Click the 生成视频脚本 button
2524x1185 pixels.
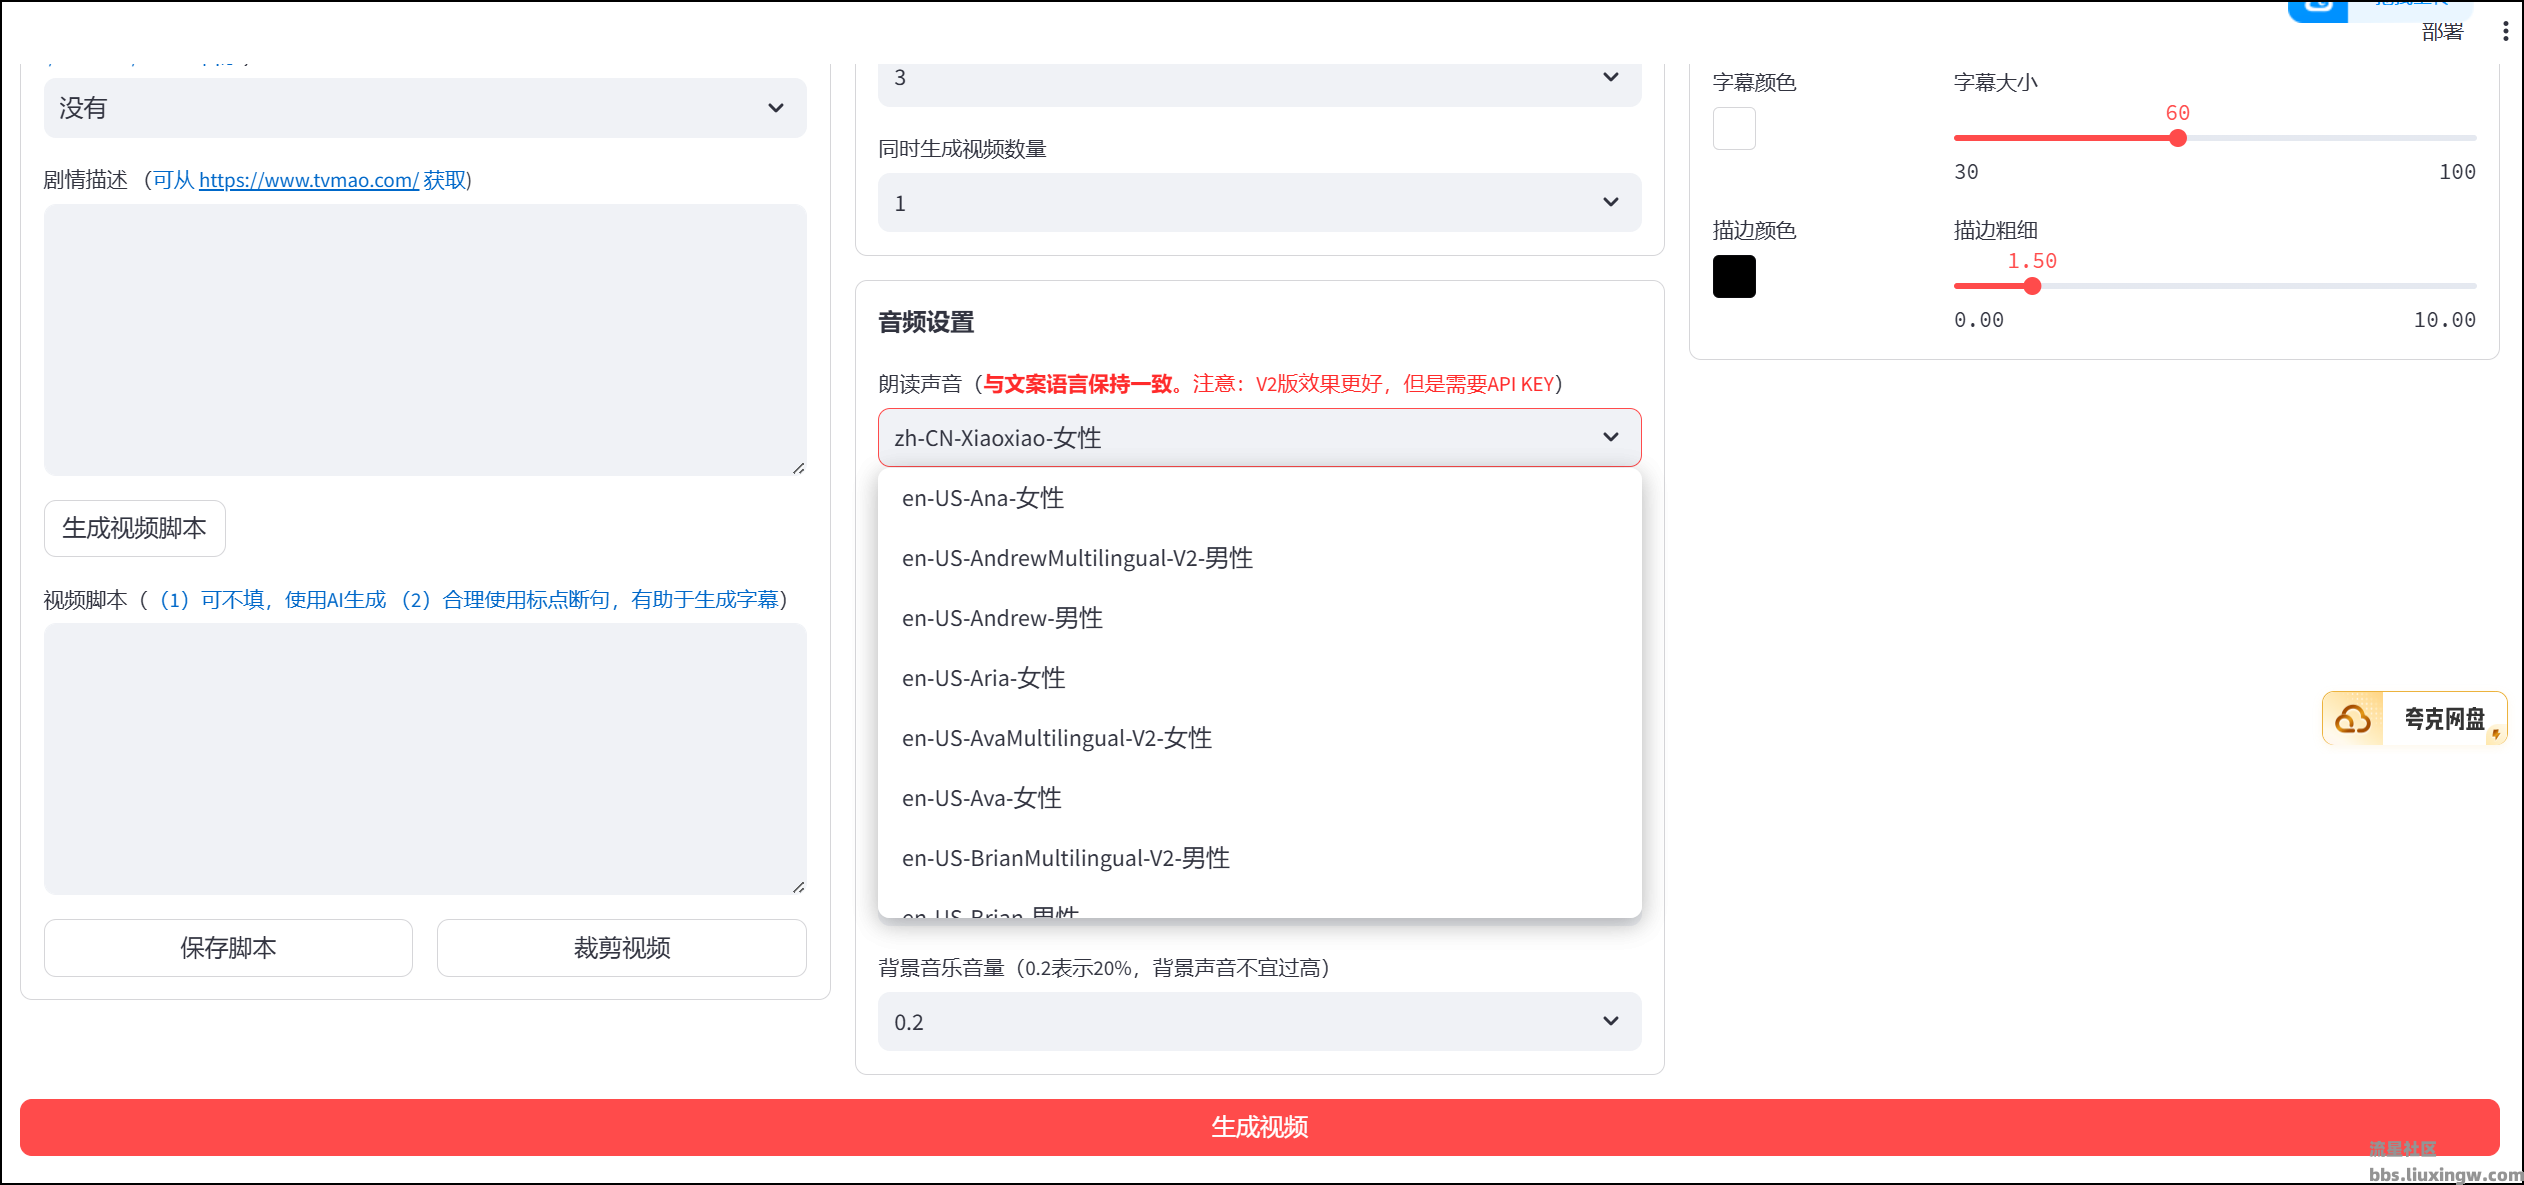tap(135, 528)
